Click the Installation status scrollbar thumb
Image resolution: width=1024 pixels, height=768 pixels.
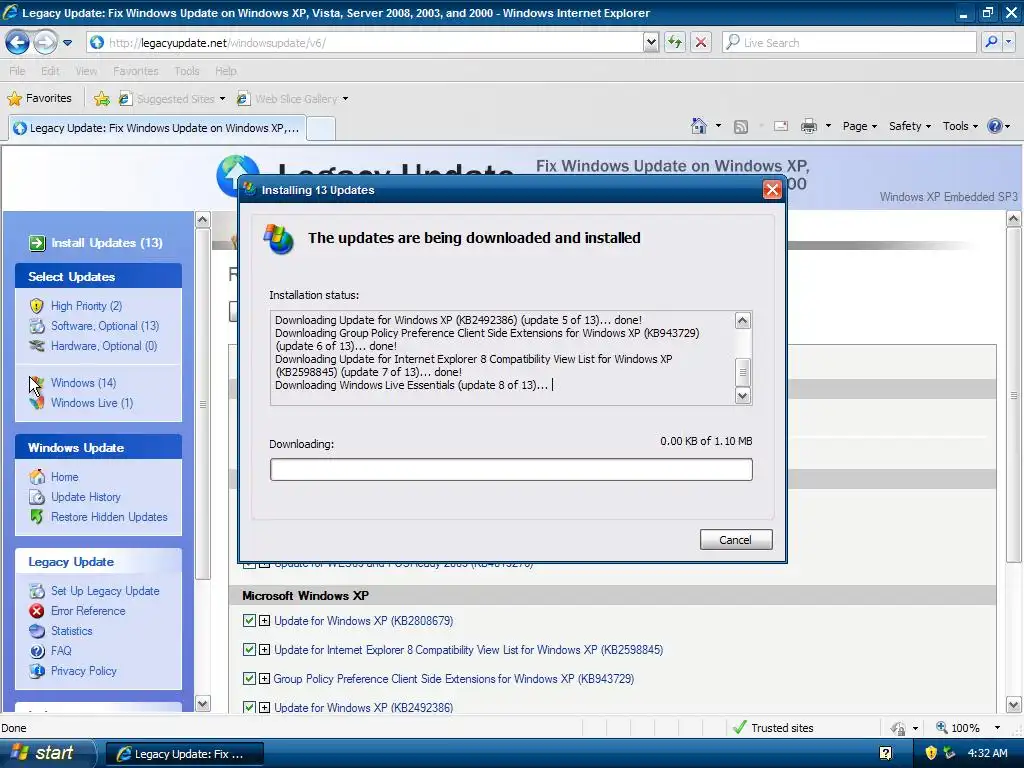pyautogui.click(x=743, y=372)
